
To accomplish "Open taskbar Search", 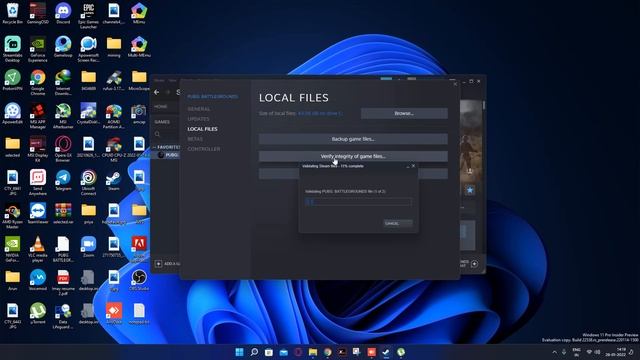I will [x=254, y=352].
